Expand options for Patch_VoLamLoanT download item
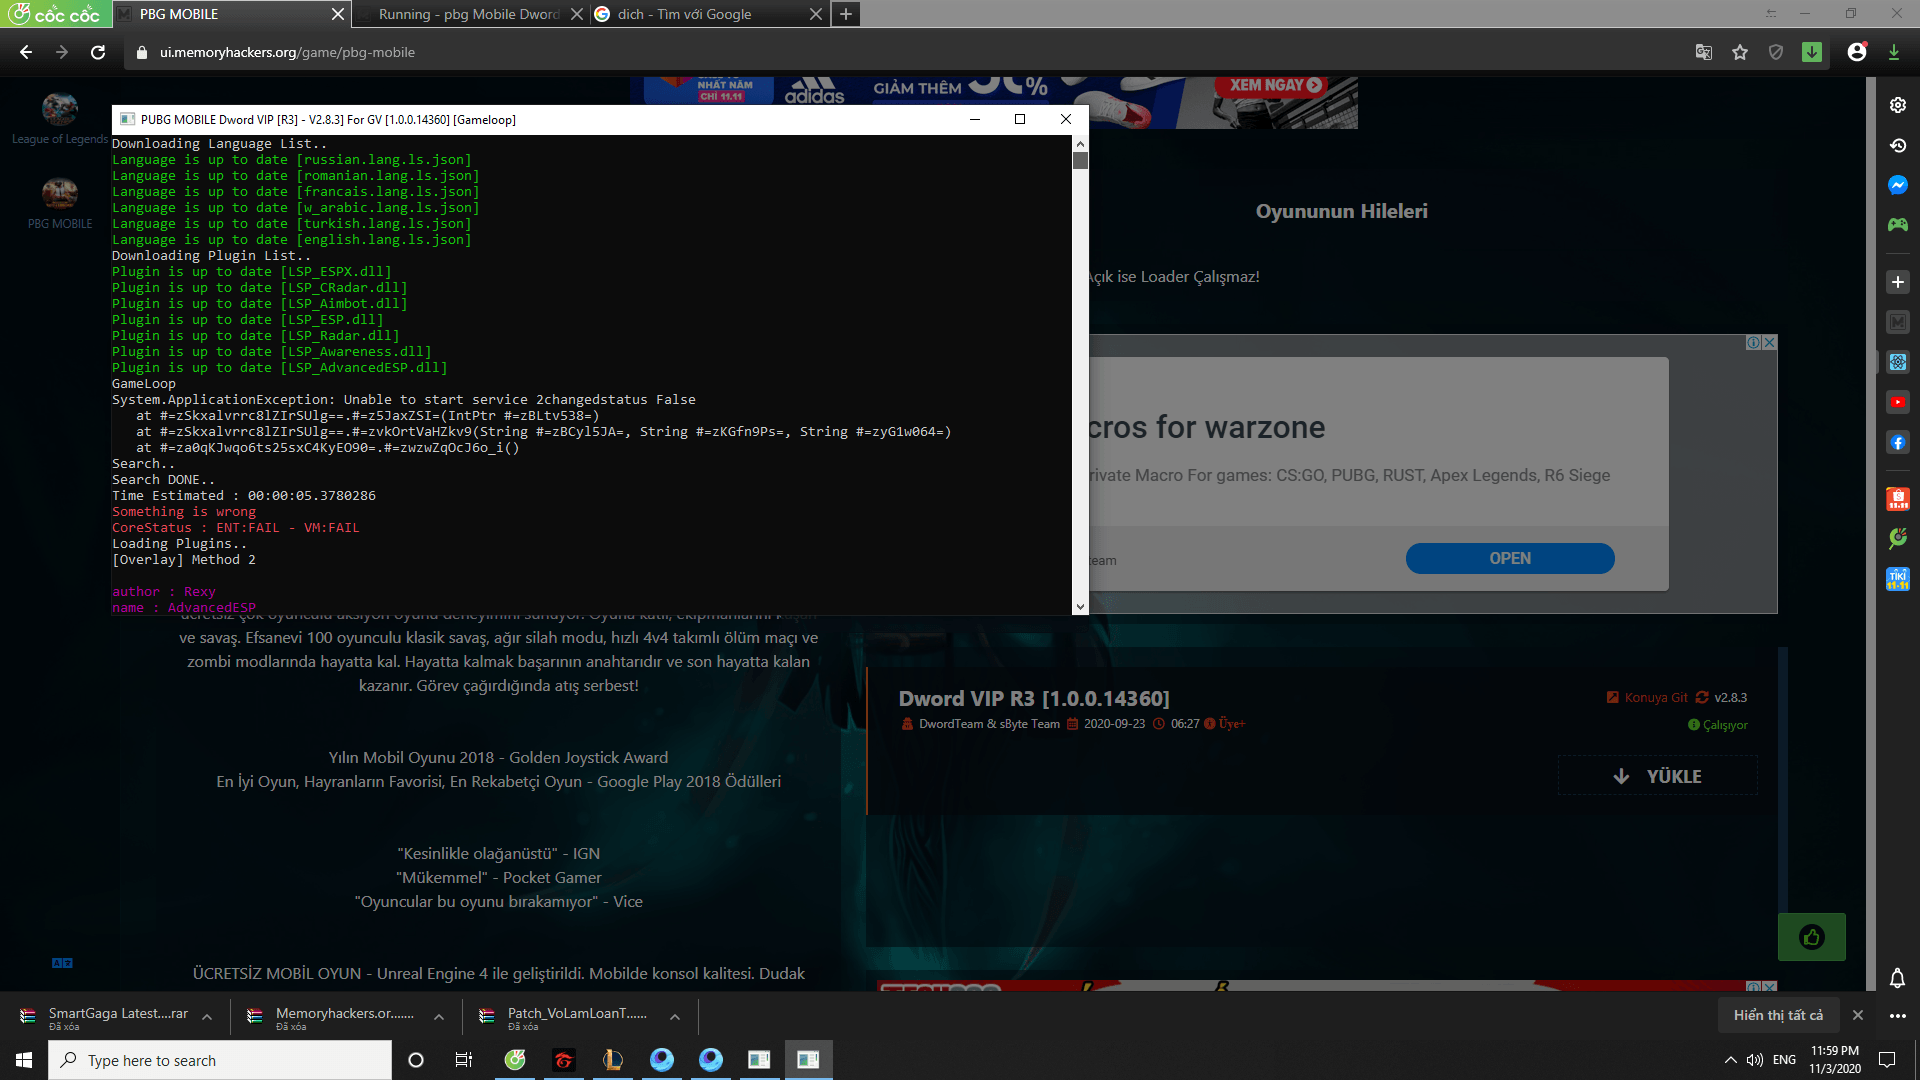The width and height of the screenshot is (1920, 1080). click(x=675, y=1017)
